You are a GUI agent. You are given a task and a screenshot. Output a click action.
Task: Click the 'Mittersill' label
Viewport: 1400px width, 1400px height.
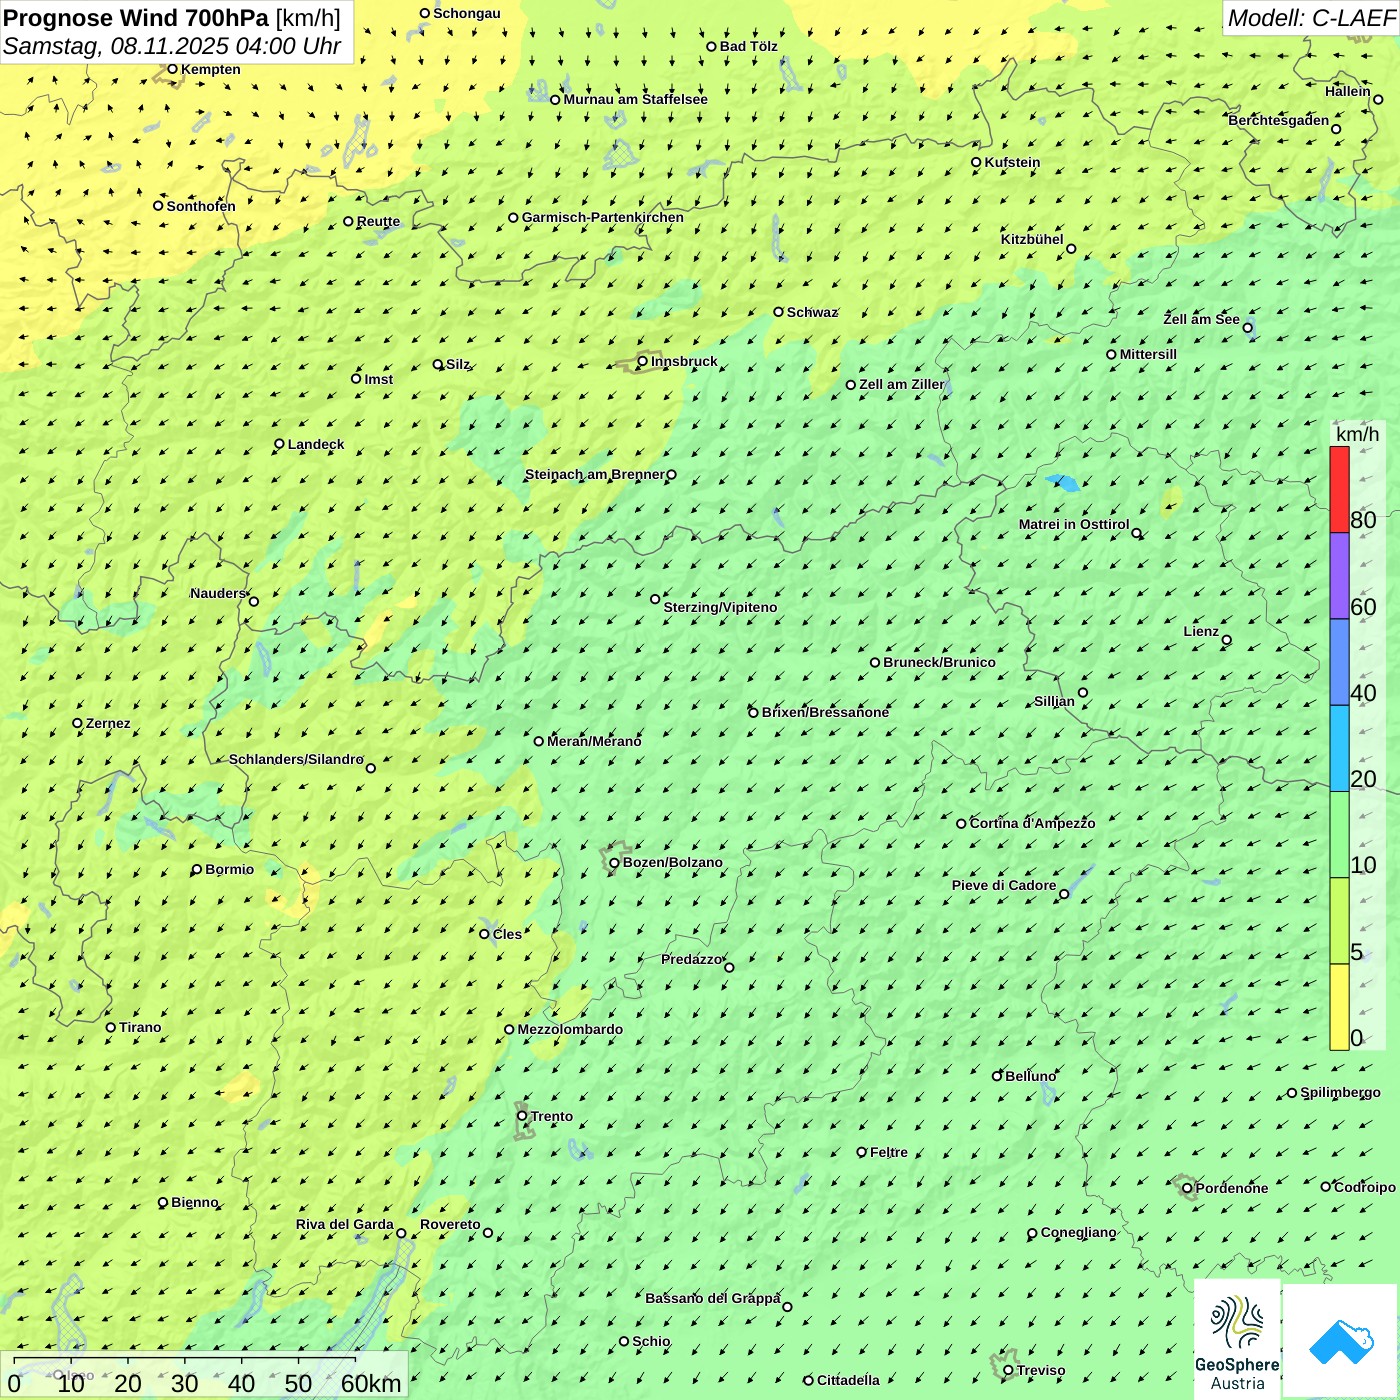(x=1148, y=354)
